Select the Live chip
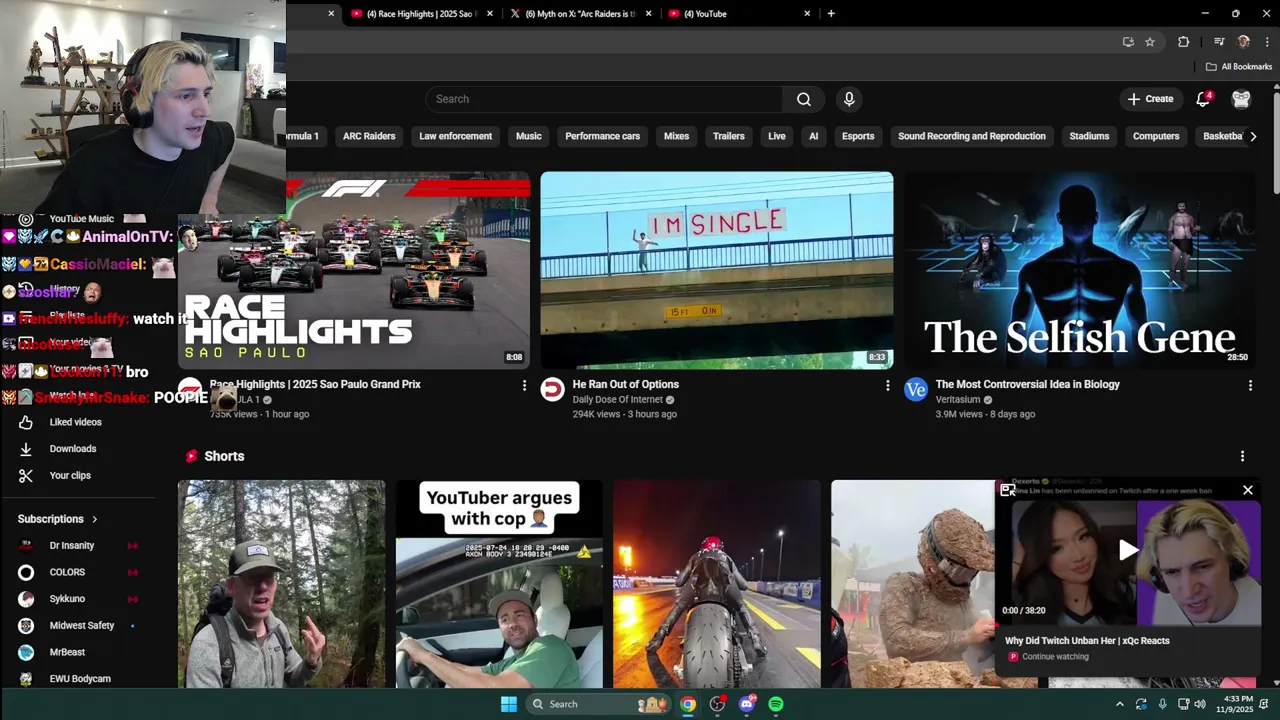The image size is (1280, 720). (777, 136)
